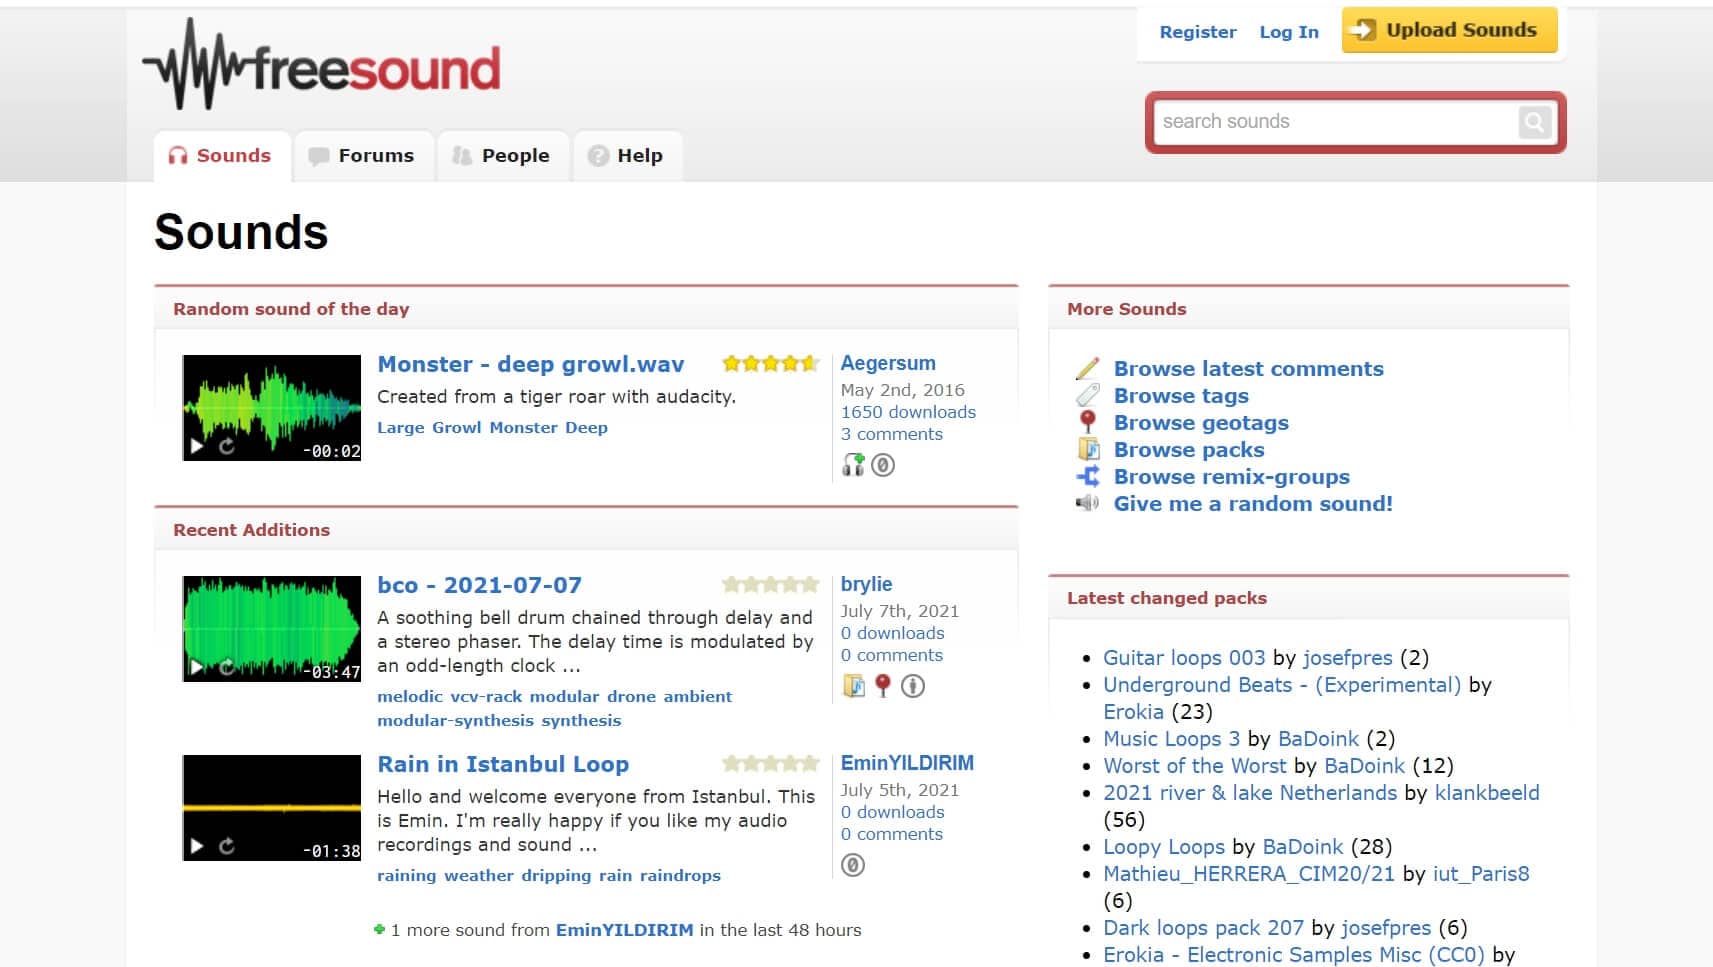The image size is (1713, 967).
Task: Play the bco 2021-07-07 sound
Action: pyautogui.click(x=197, y=667)
